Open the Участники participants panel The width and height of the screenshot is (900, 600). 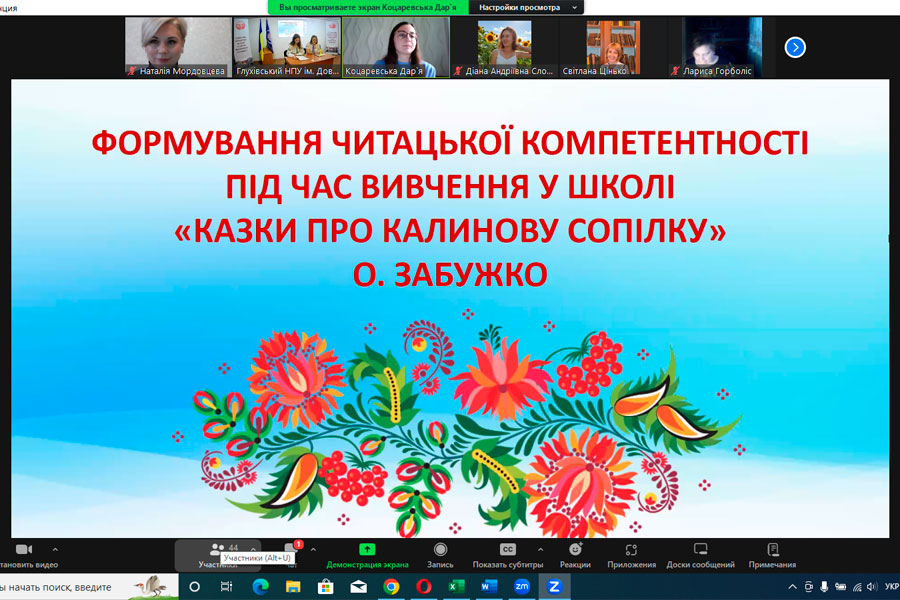click(x=218, y=555)
